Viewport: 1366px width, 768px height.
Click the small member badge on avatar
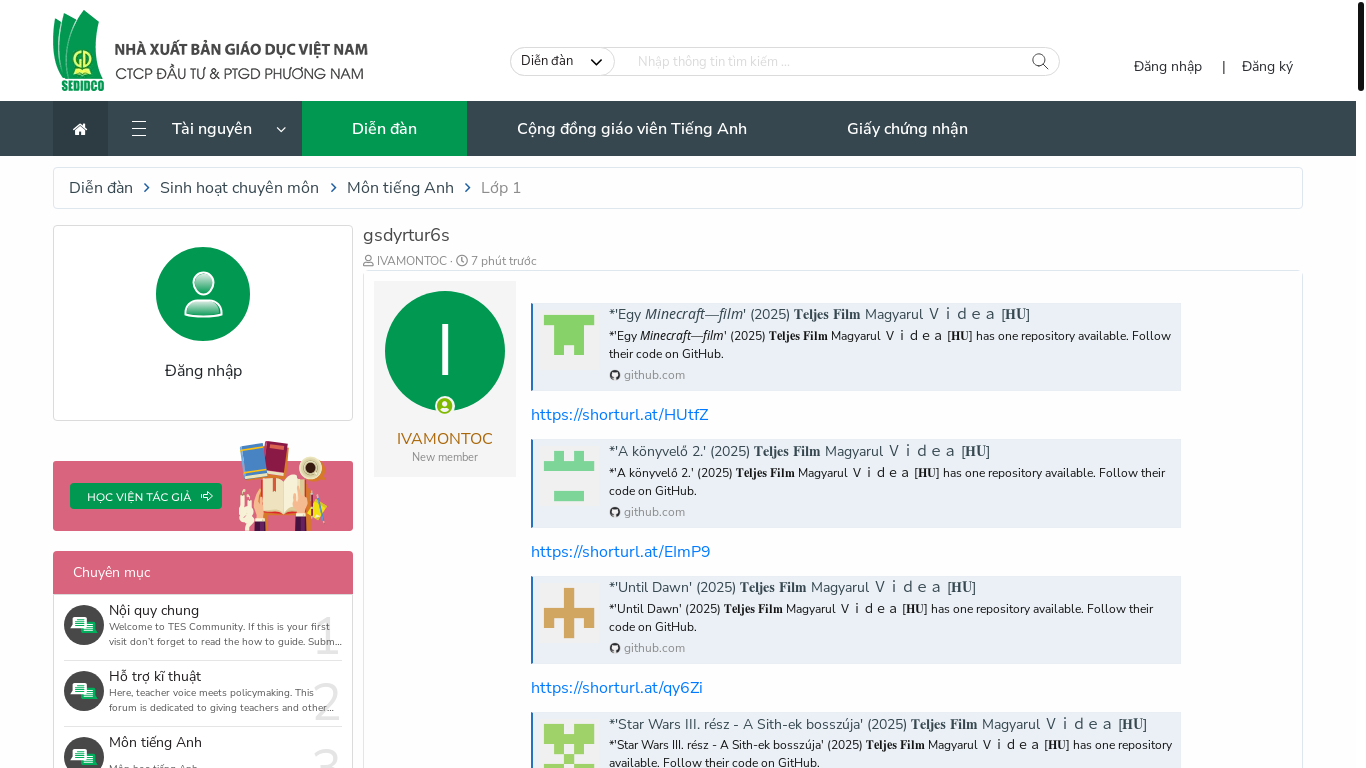point(445,406)
